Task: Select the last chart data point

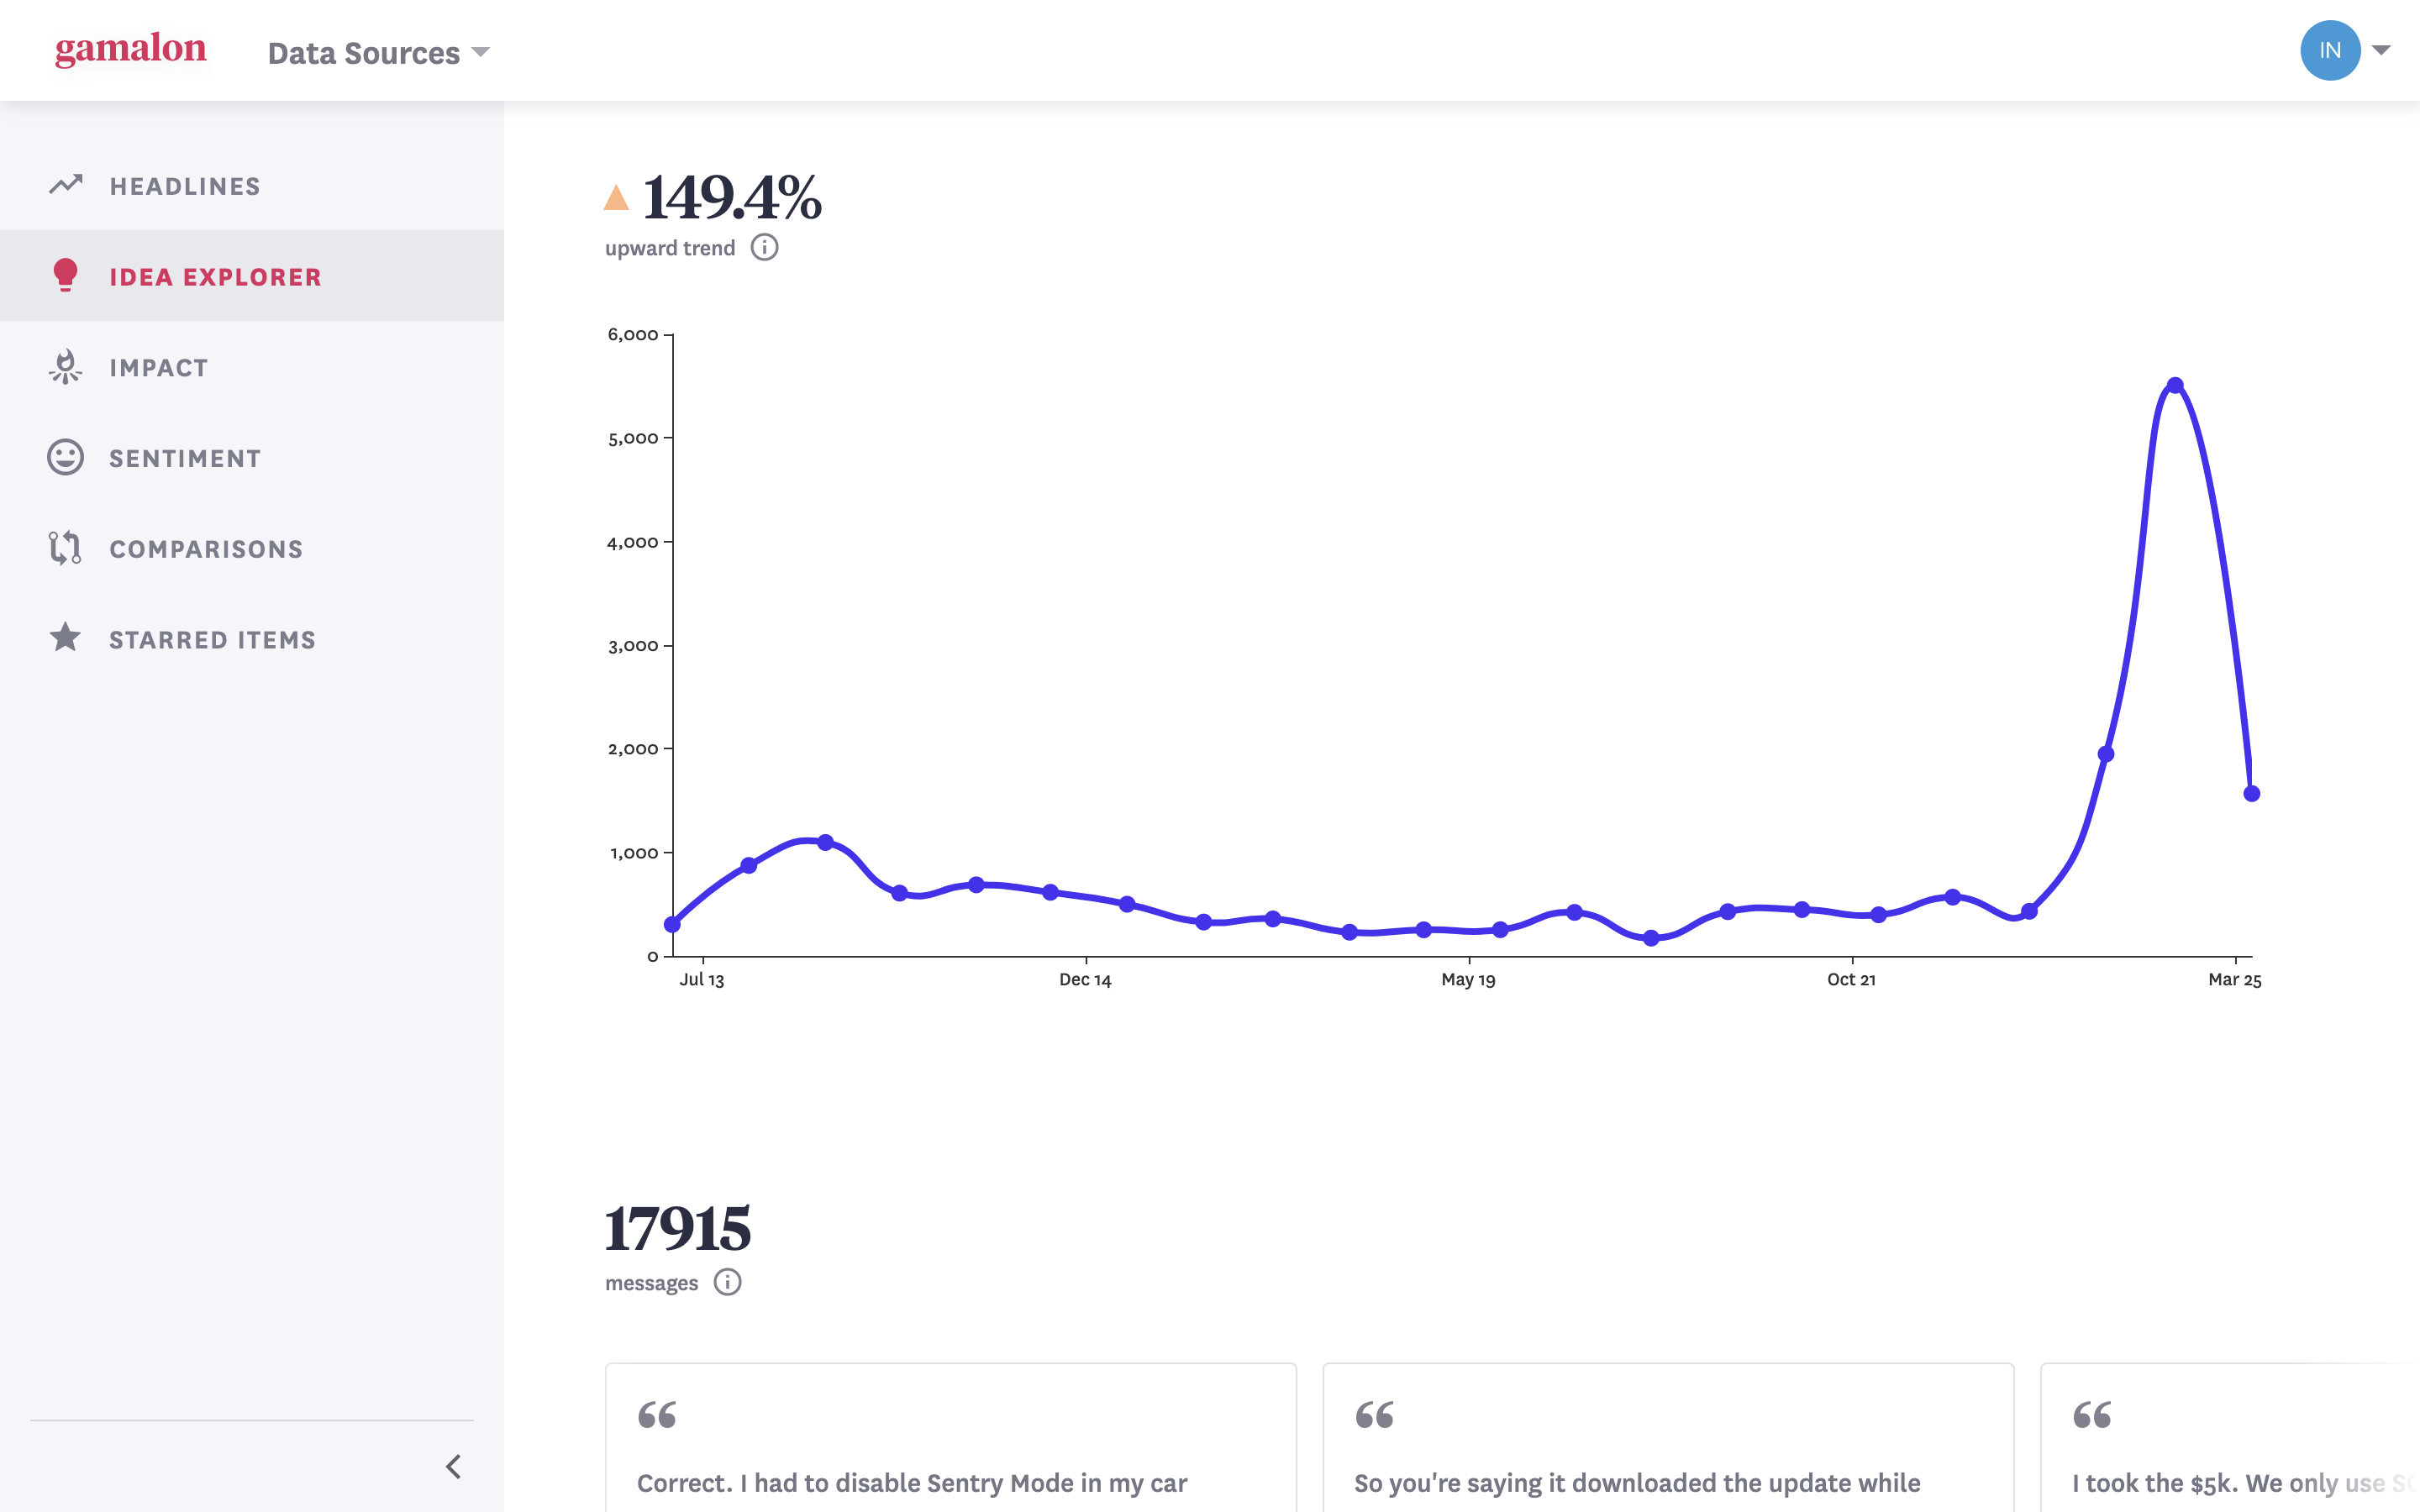Action: [2252, 794]
